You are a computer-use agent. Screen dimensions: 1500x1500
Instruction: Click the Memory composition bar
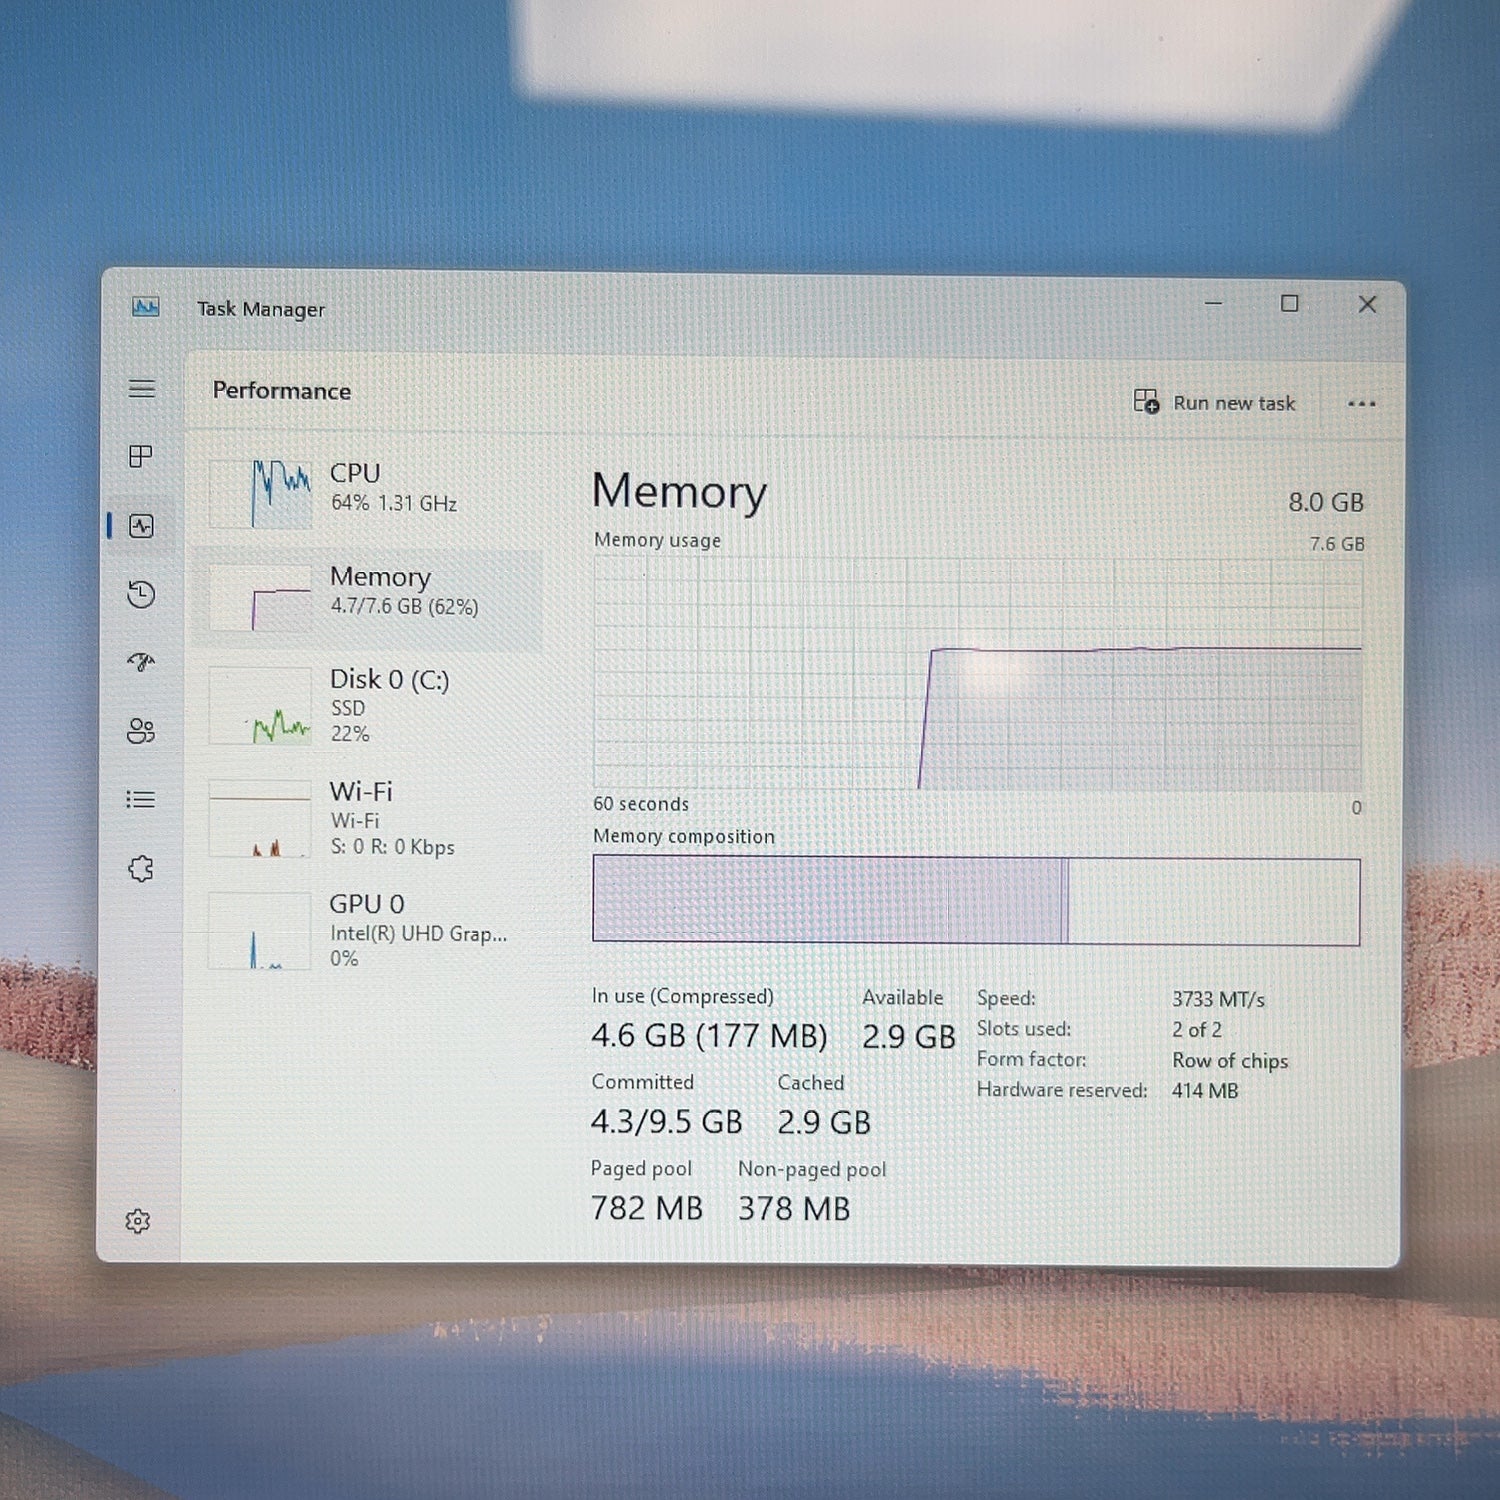tap(976, 900)
